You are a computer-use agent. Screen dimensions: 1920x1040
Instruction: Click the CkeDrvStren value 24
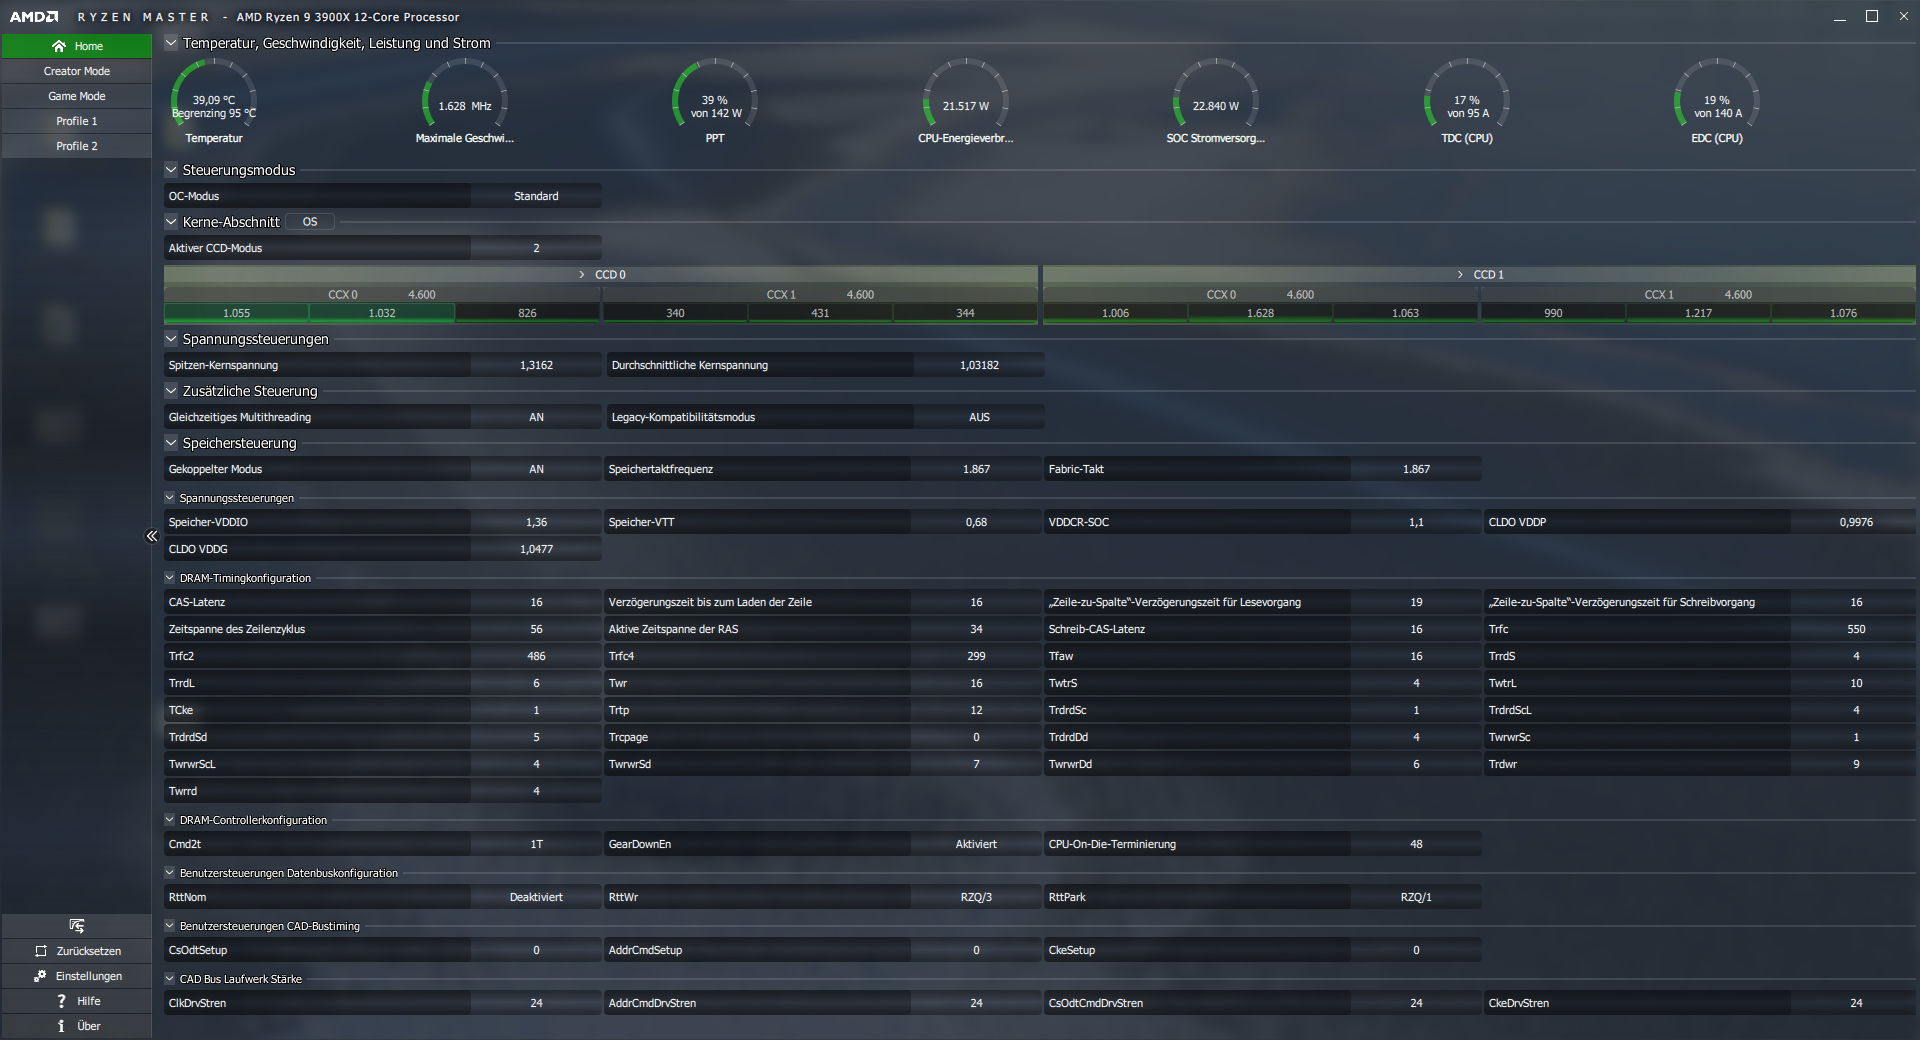(x=1856, y=1003)
